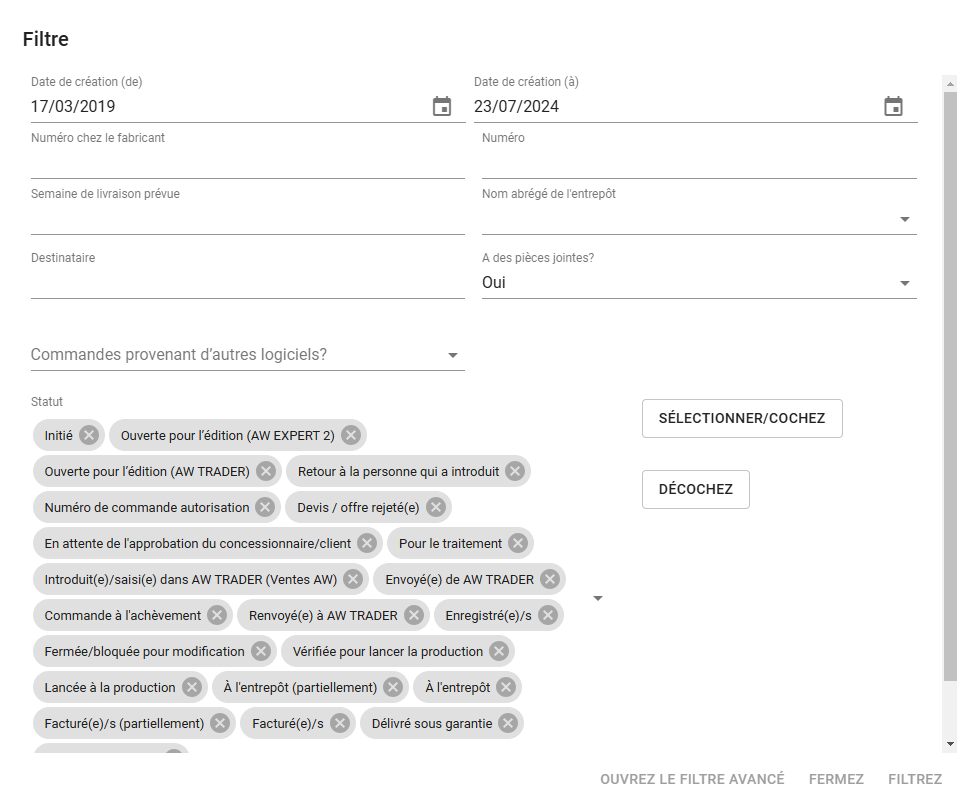Screen dimensions: 957x804
Task: Open the A des pièces jointes dropdown
Action: pos(904,283)
